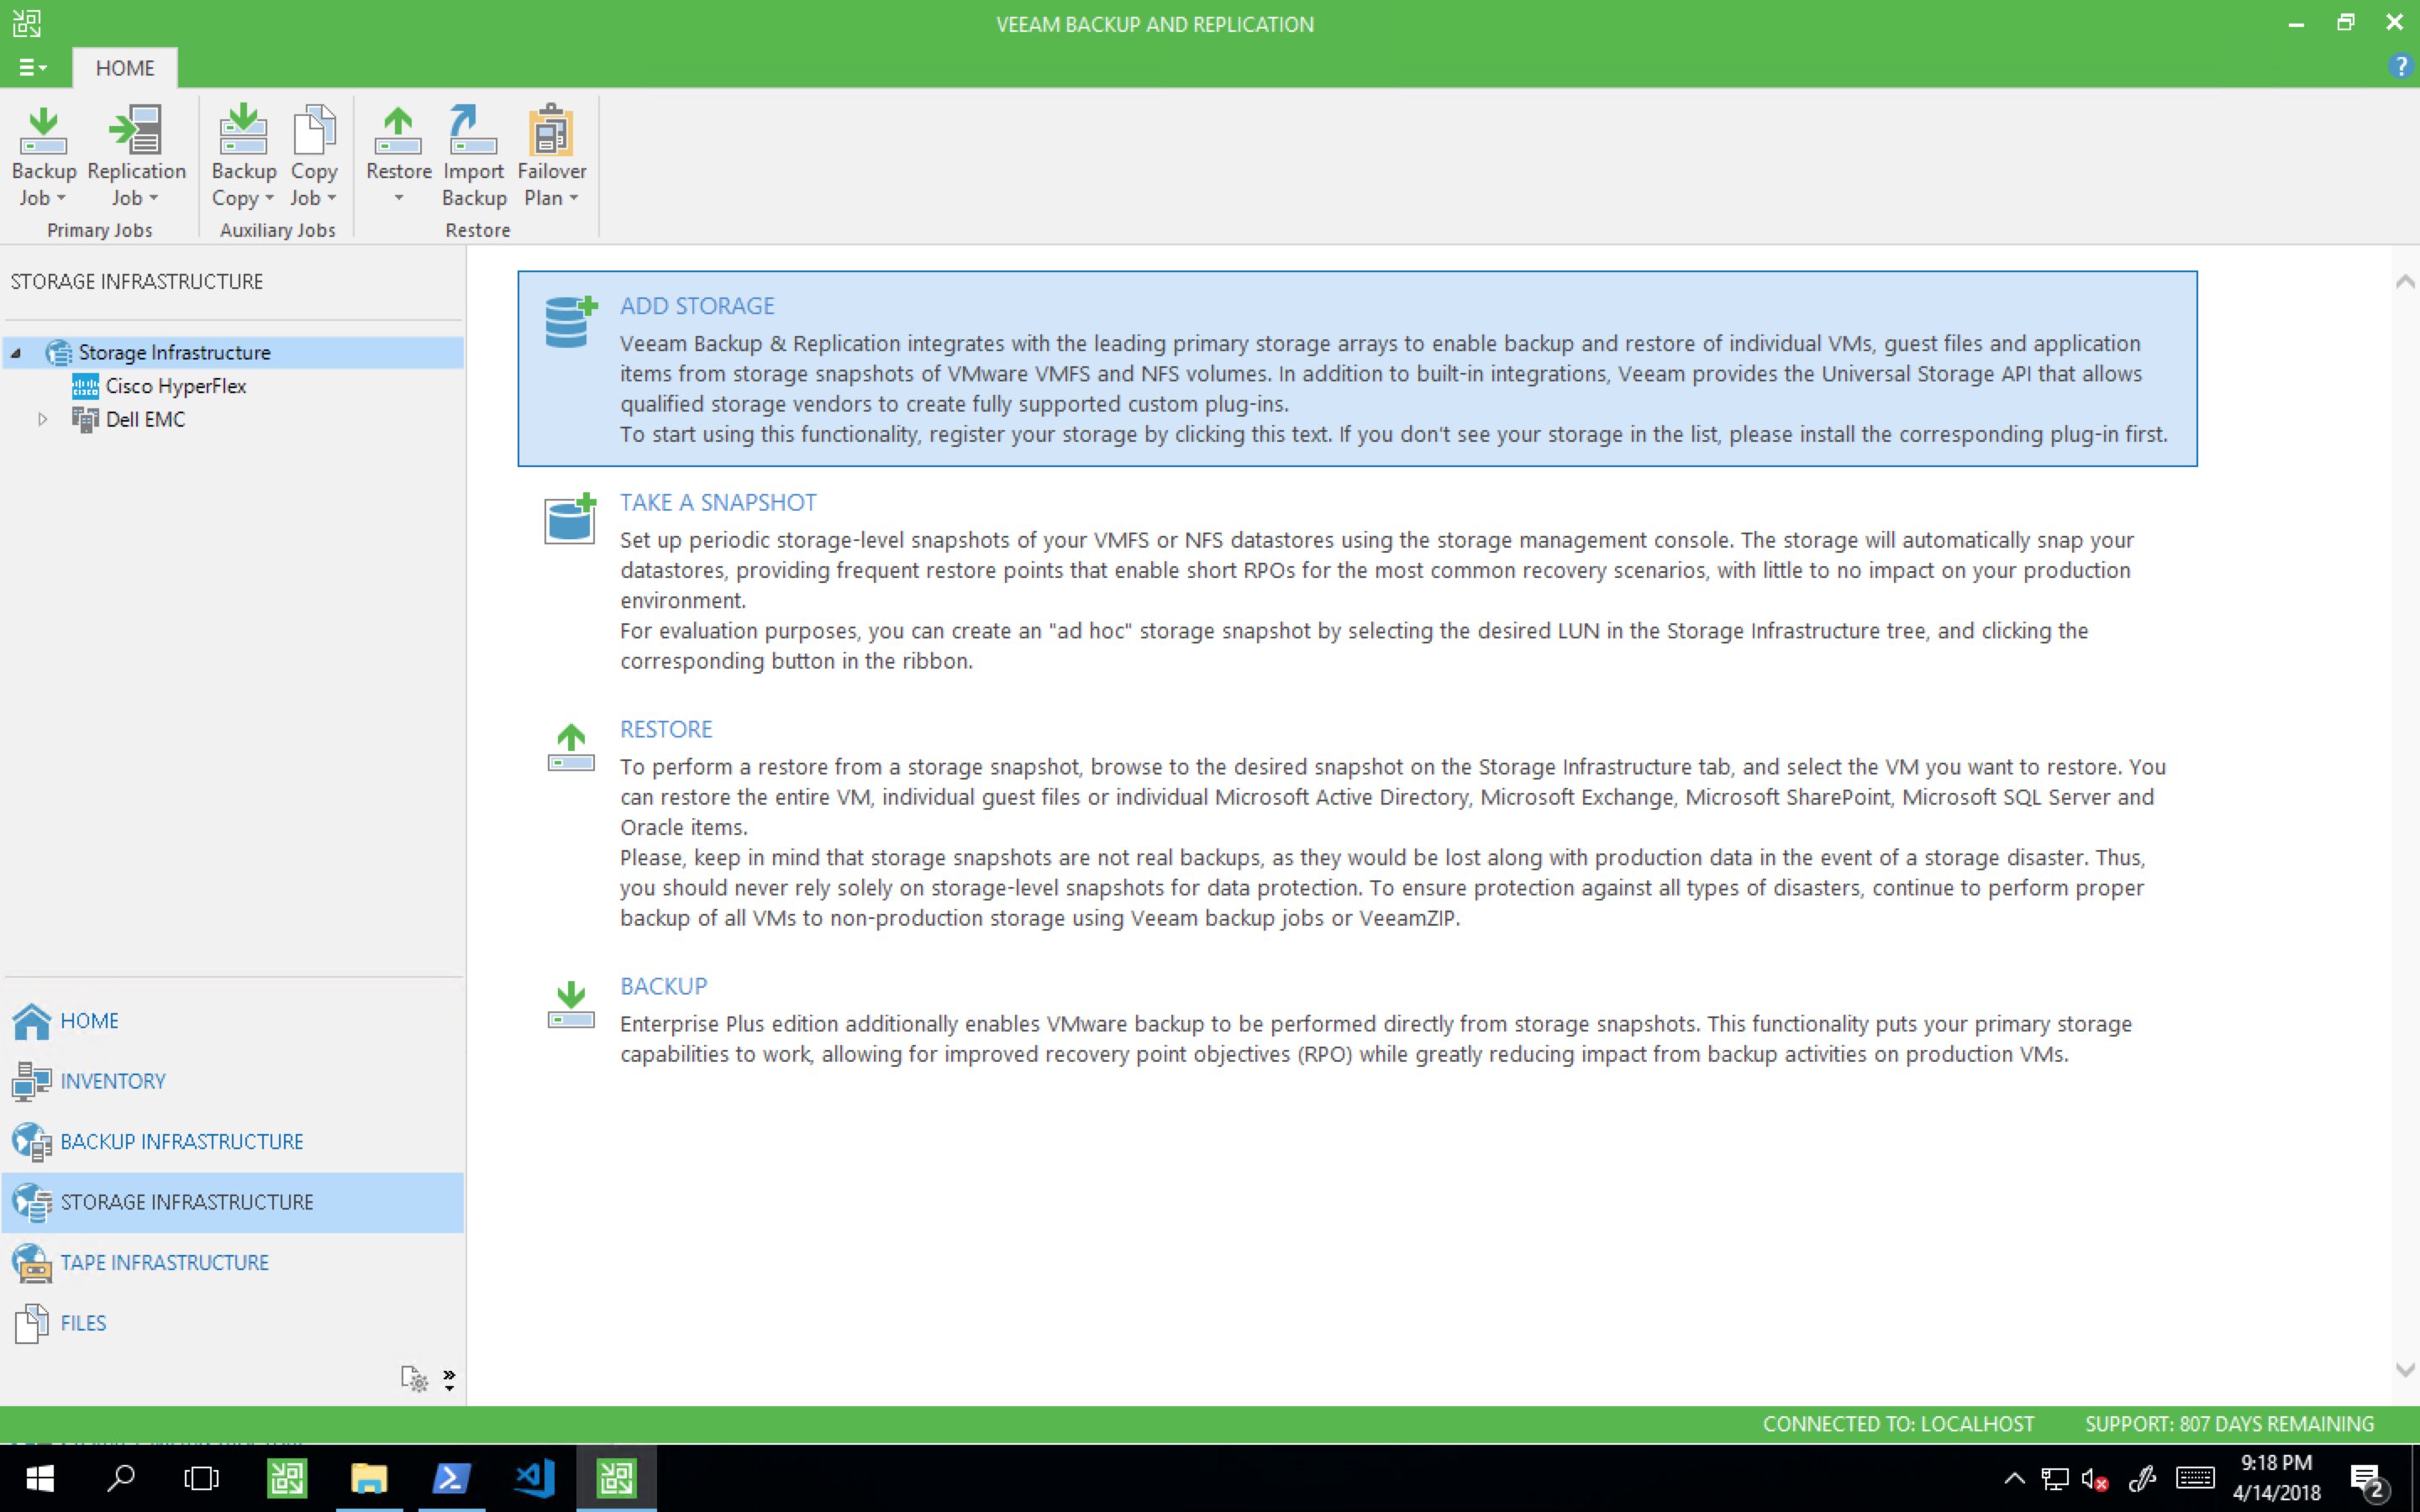Click the BACKUP heading link
2420x1512 pixels.
(663, 986)
